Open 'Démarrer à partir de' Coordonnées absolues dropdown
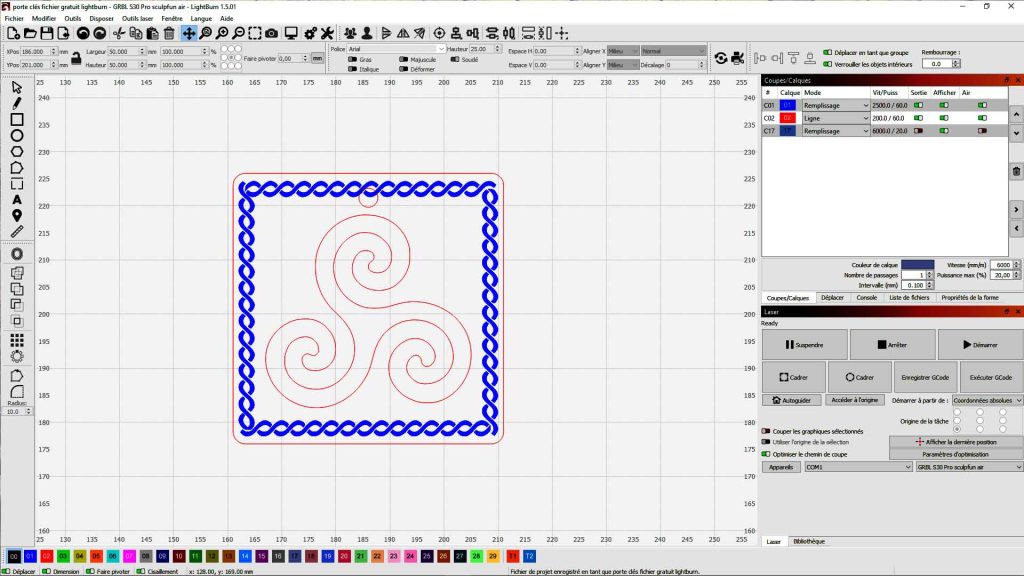1024x576 pixels. tap(987, 400)
